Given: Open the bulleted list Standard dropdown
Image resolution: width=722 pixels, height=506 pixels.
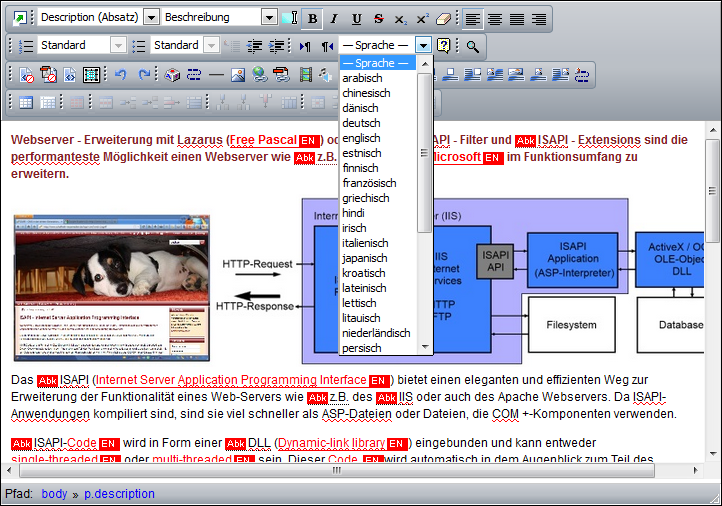Looking at the screenshot, I should pos(211,45).
